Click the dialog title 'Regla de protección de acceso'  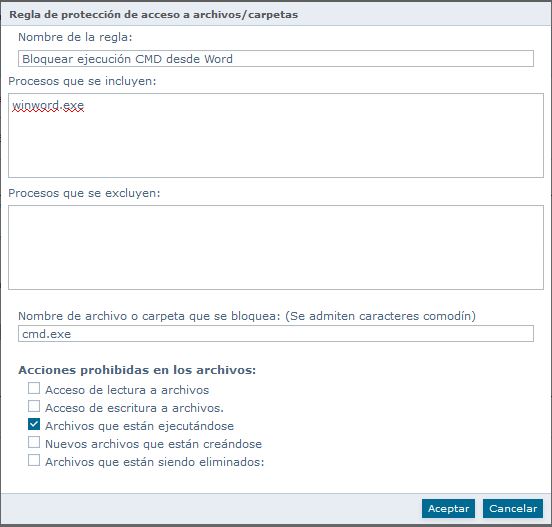pyautogui.click(x=153, y=15)
